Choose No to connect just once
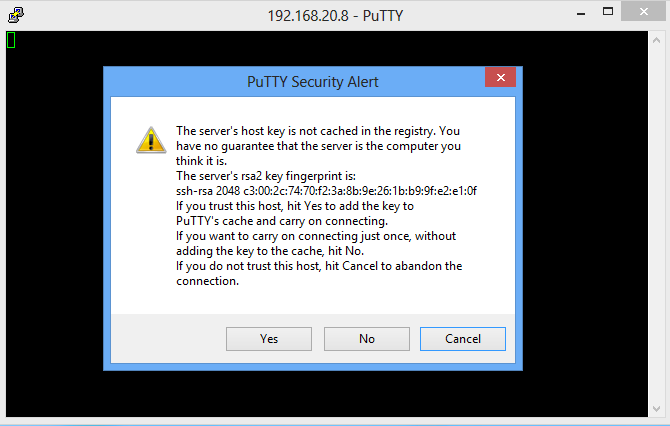Viewport: 670px width, 426px height. tap(367, 339)
